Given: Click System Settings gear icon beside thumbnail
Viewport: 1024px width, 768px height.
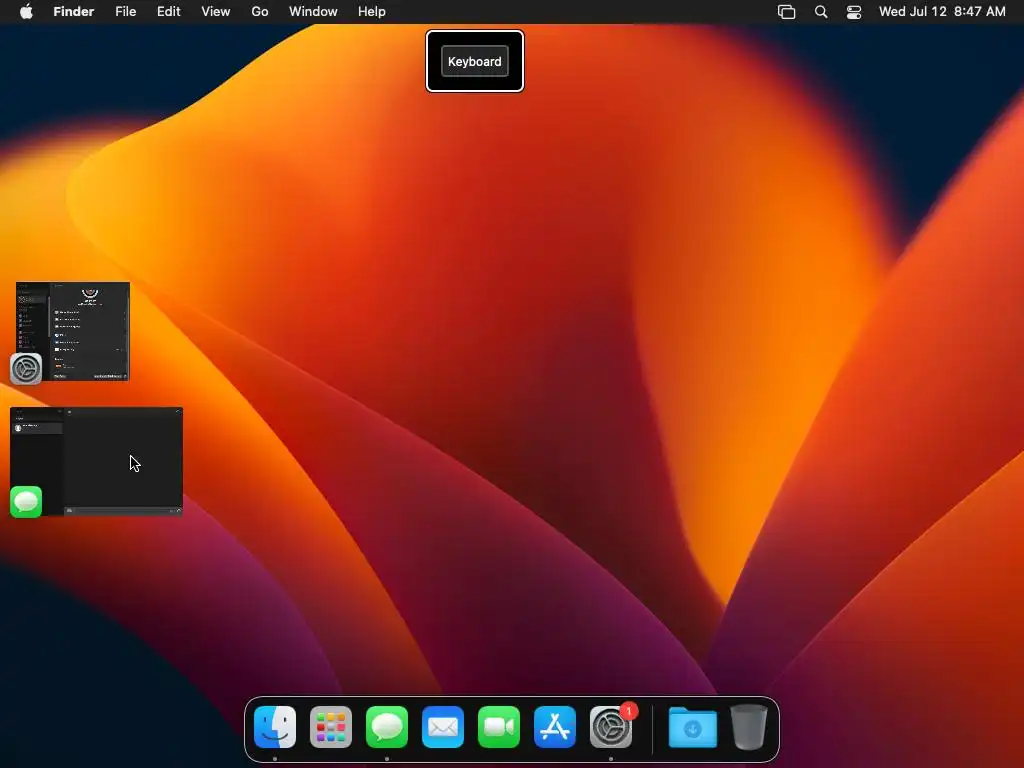Looking at the screenshot, I should (26, 369).
